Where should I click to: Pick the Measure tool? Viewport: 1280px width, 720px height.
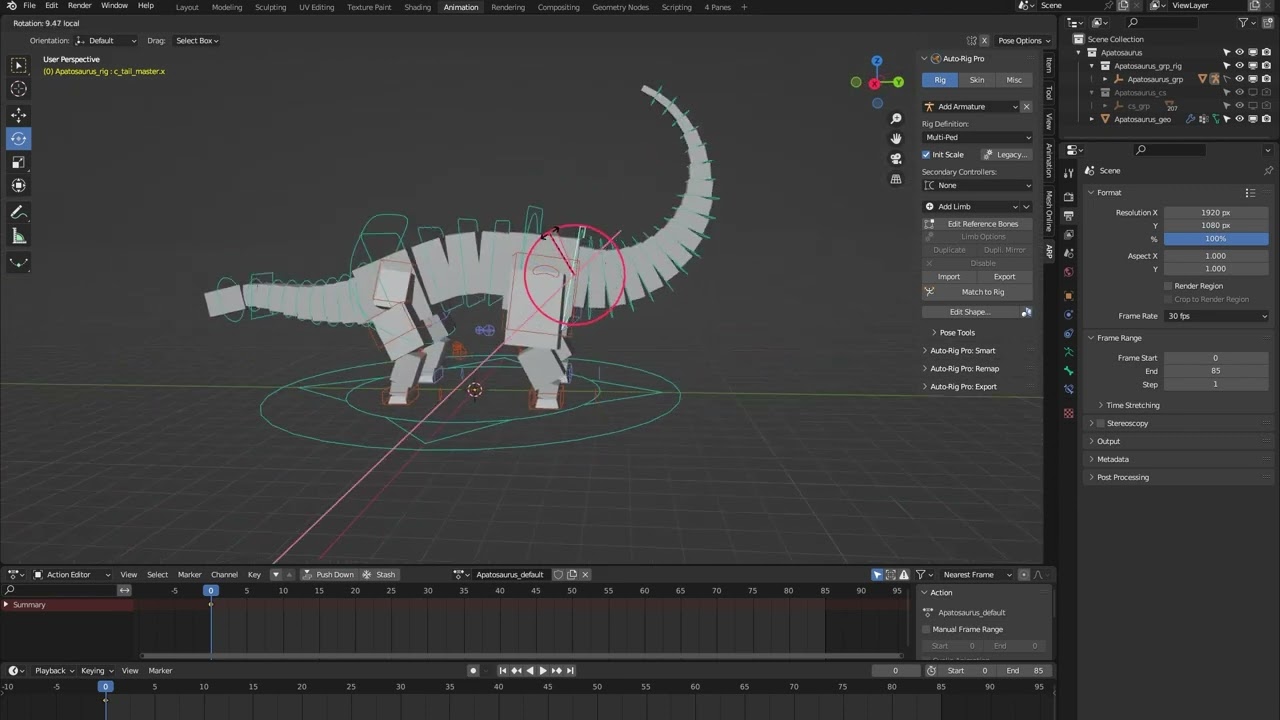18,236
